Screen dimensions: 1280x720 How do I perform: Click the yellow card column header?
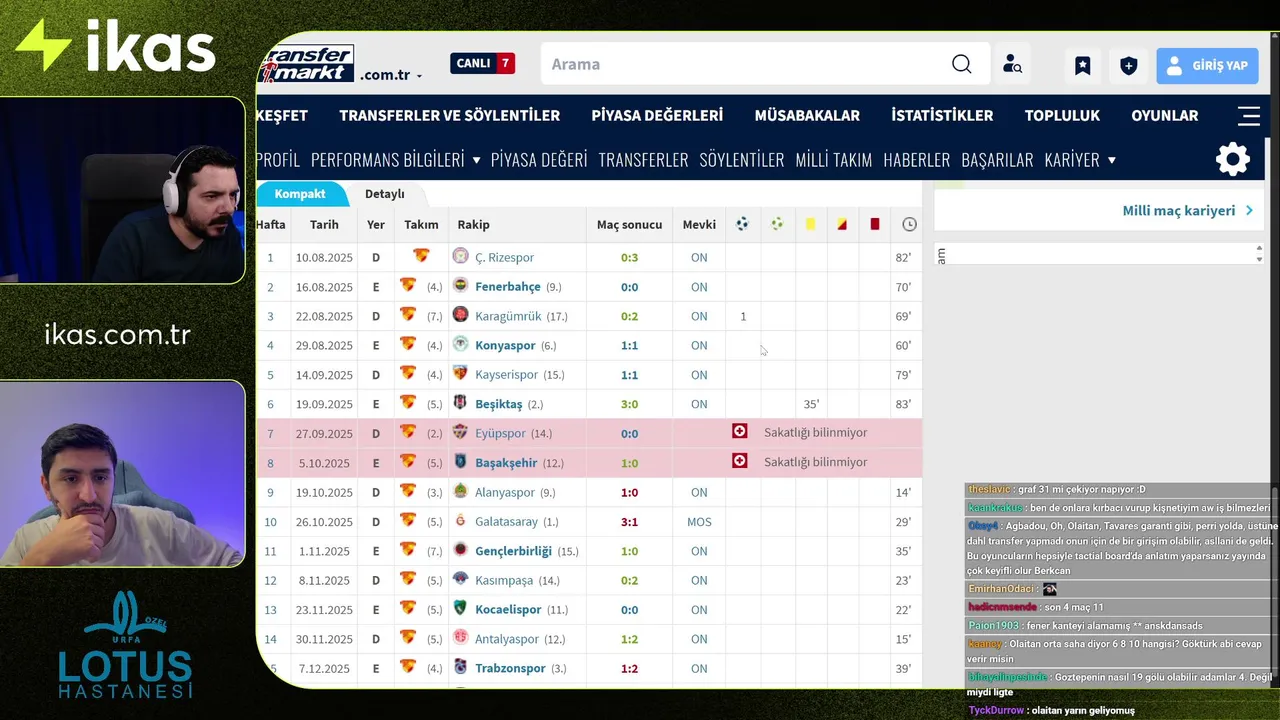coord(810,224)
